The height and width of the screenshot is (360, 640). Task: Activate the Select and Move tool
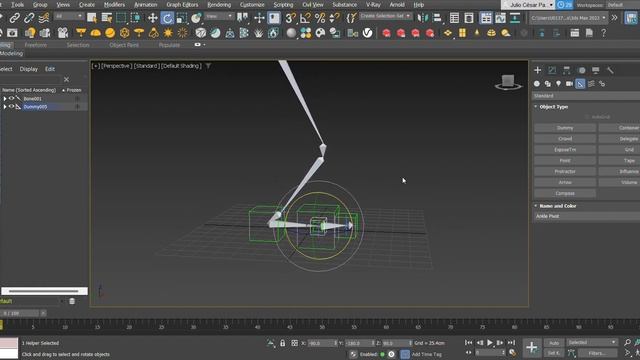[153, 18]
